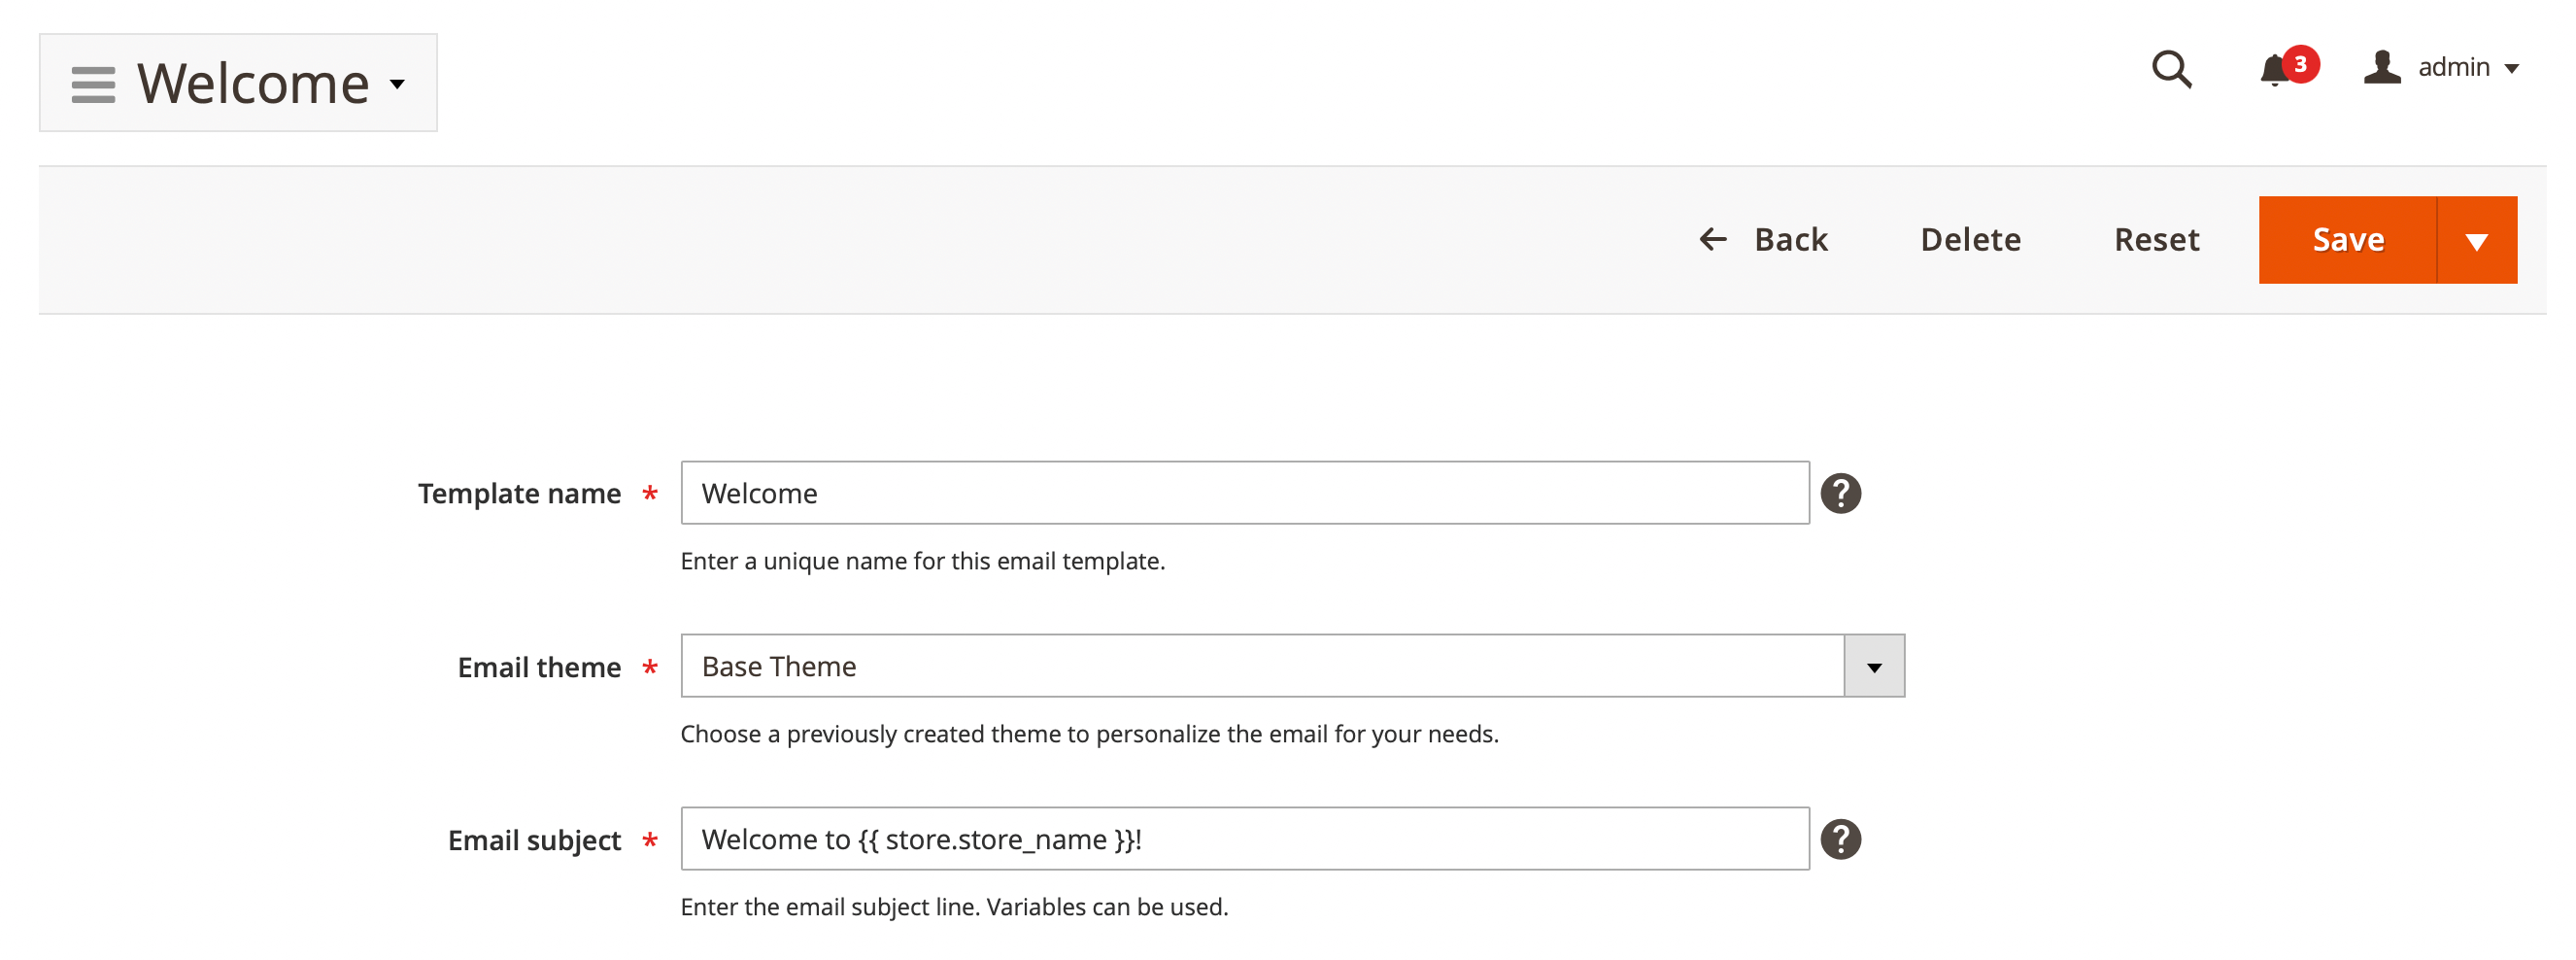Screen dimensions: 2576x960
Task: Click Reset to revert changes
Action: (2156, 239)
